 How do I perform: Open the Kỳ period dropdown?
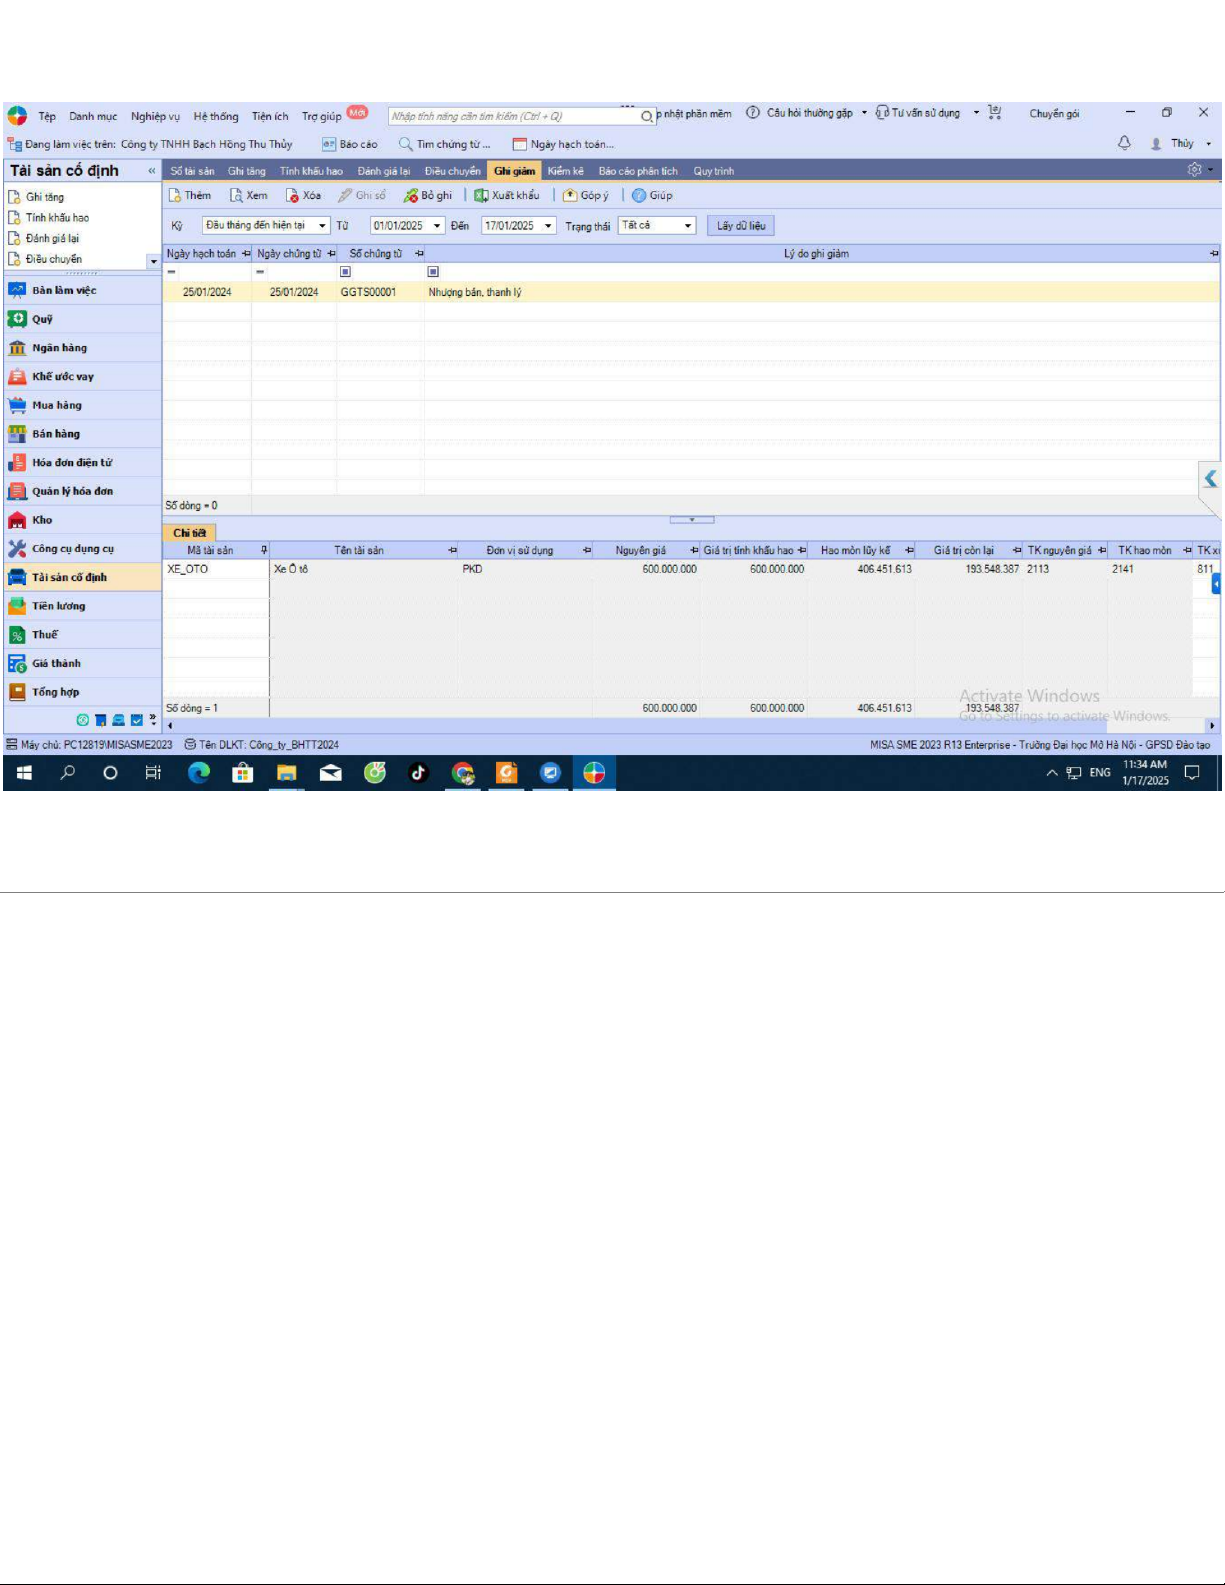coord(322,226)
